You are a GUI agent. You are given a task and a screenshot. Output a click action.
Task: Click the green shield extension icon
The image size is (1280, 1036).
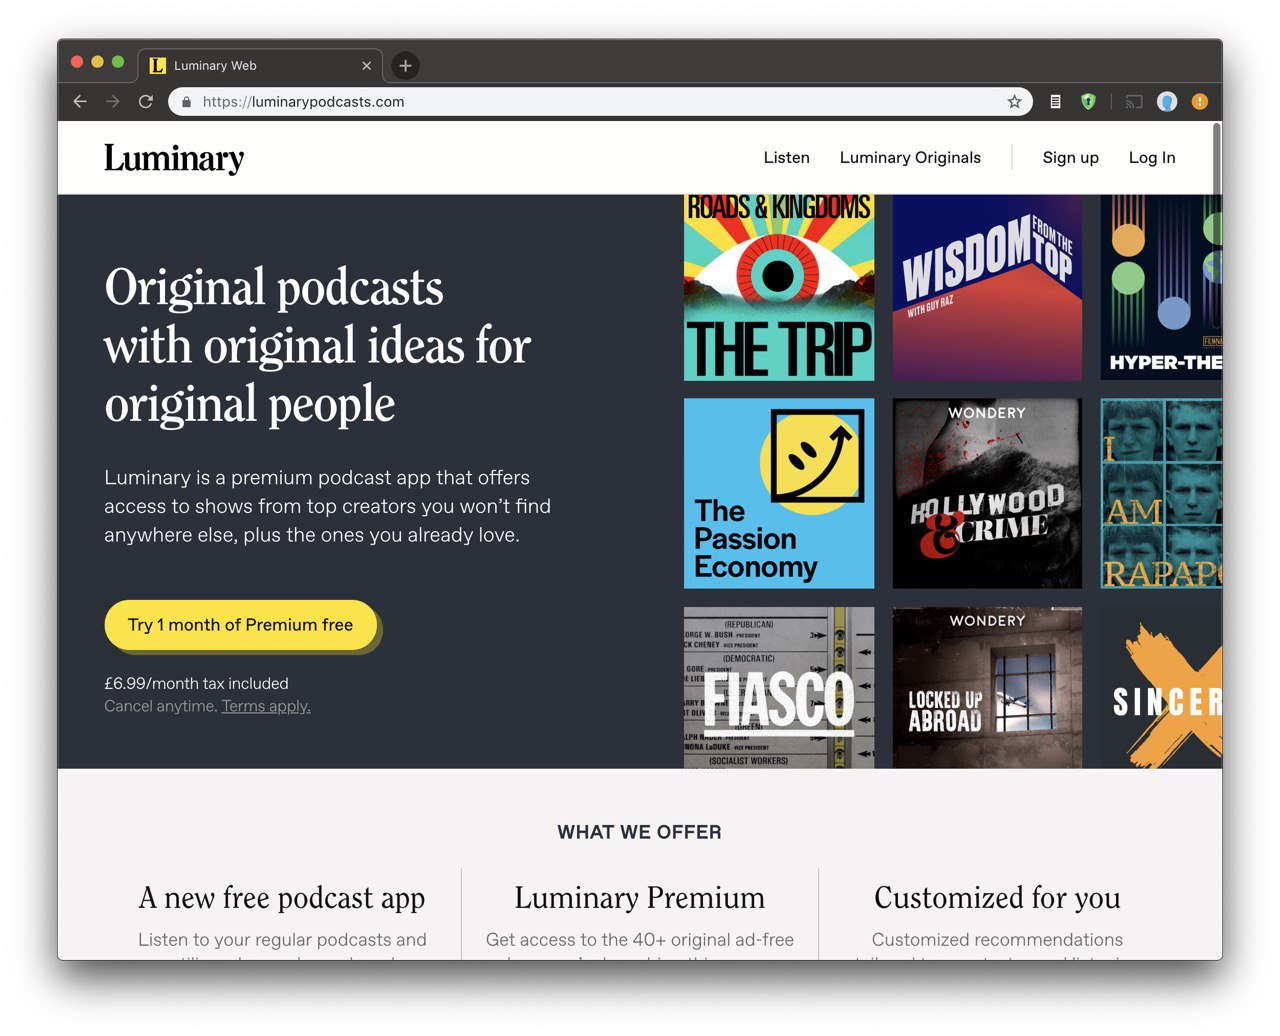click(x=1088, y=102)
